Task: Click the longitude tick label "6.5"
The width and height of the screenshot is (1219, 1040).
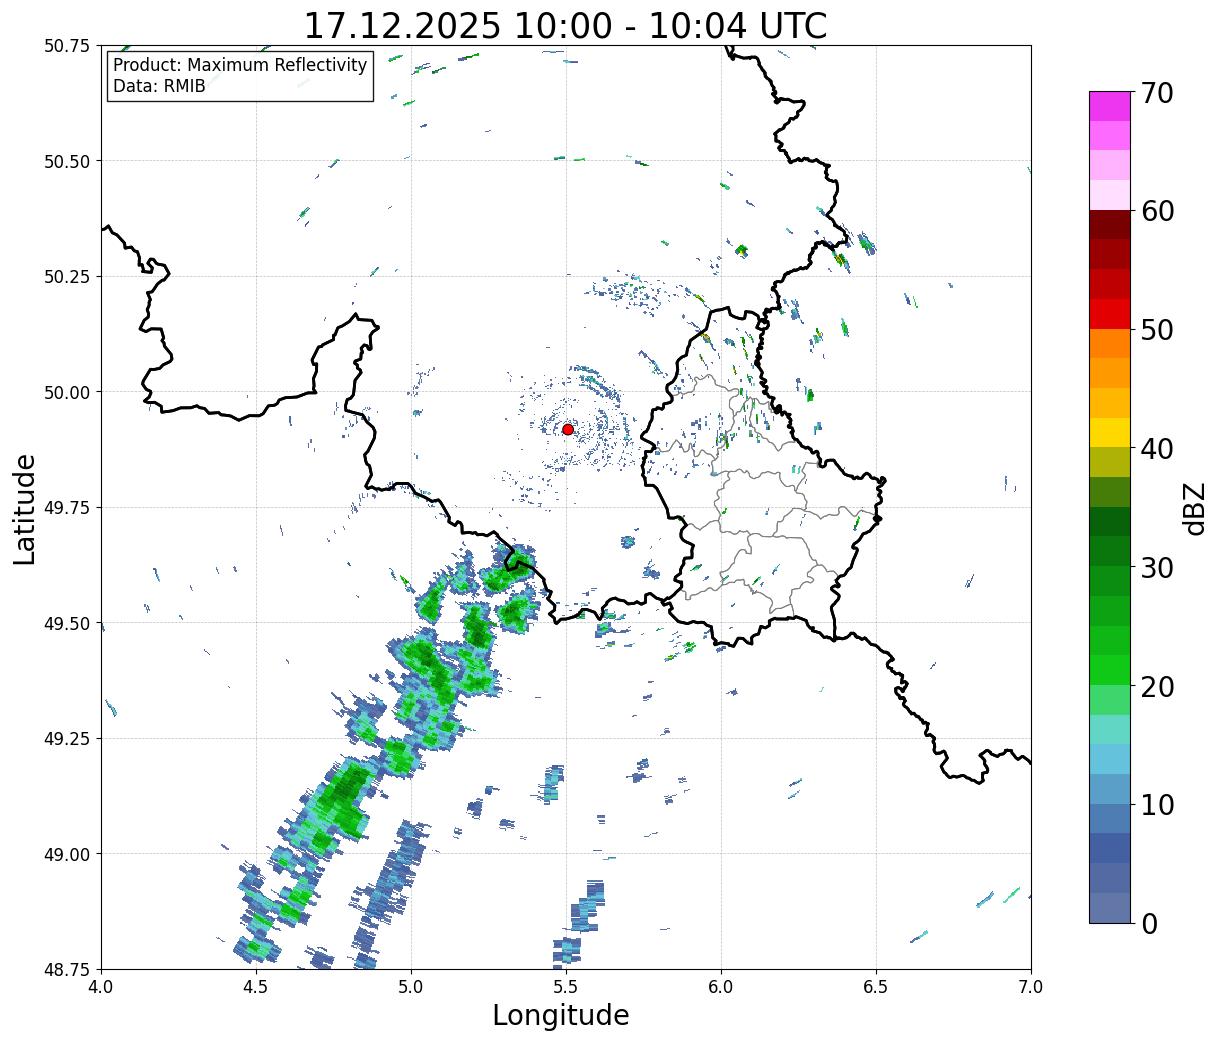Action: [876, 987]
